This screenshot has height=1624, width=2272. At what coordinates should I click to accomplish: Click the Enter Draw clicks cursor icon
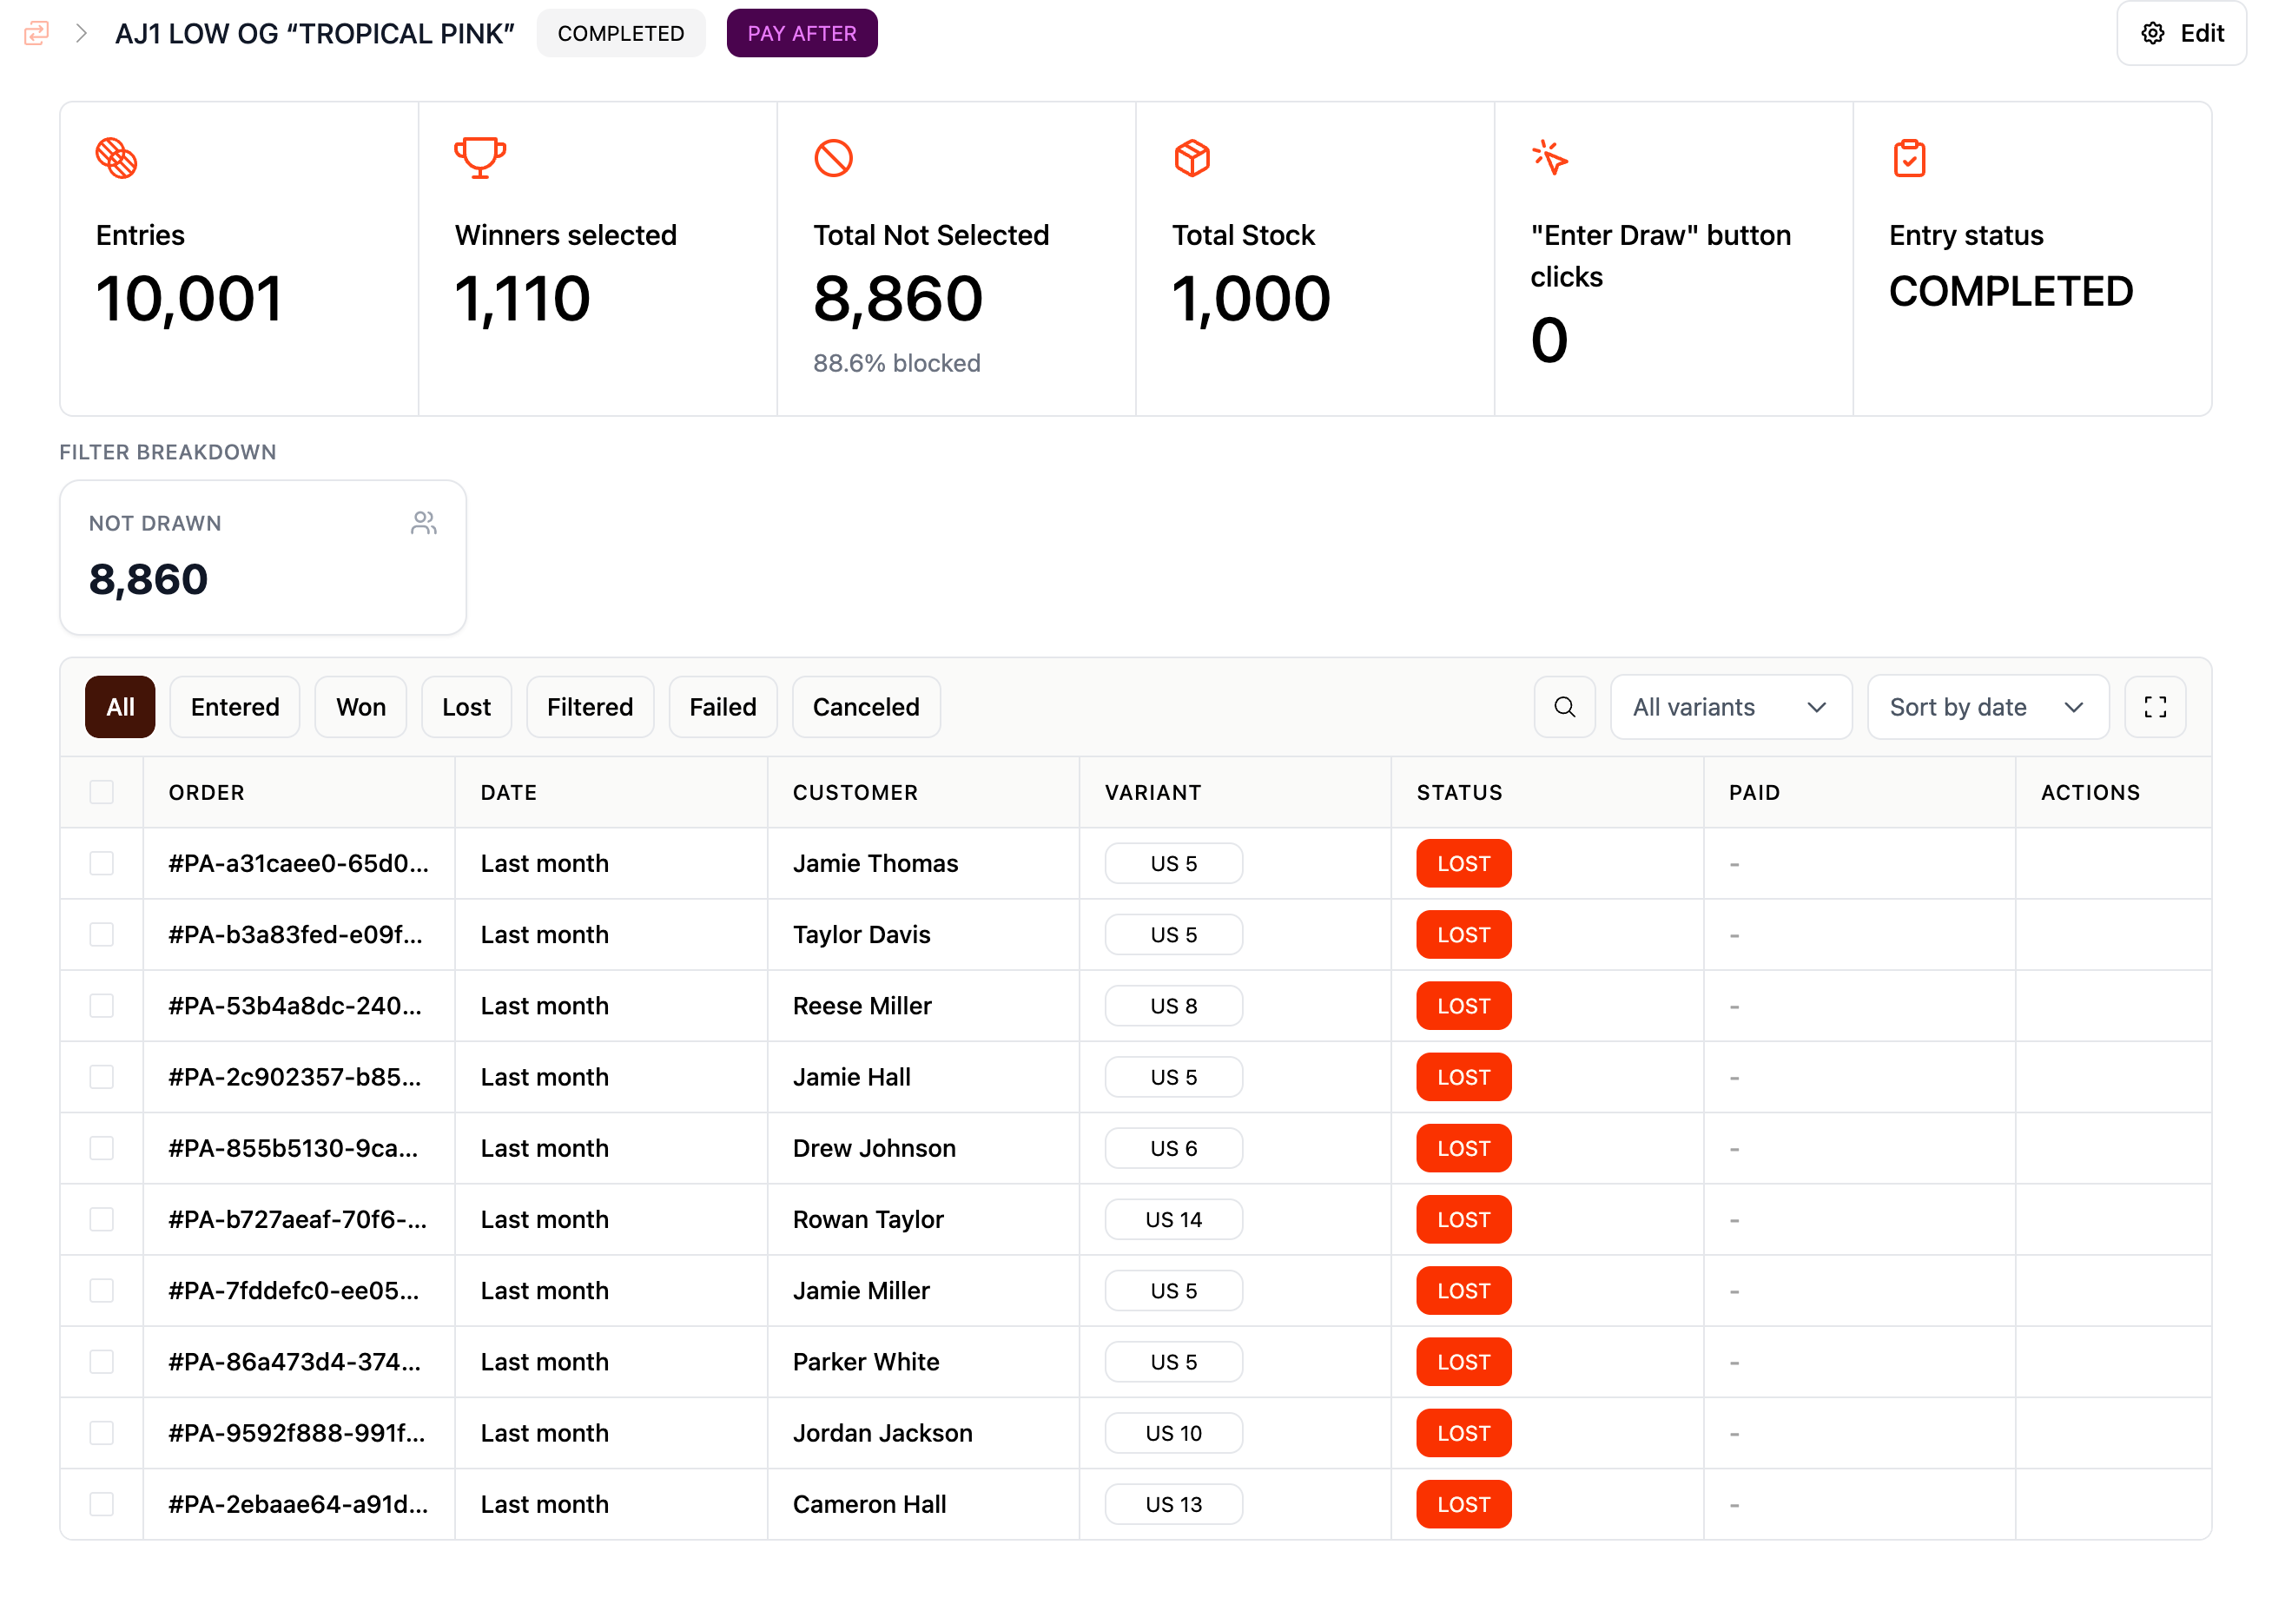pos(1550,157)
